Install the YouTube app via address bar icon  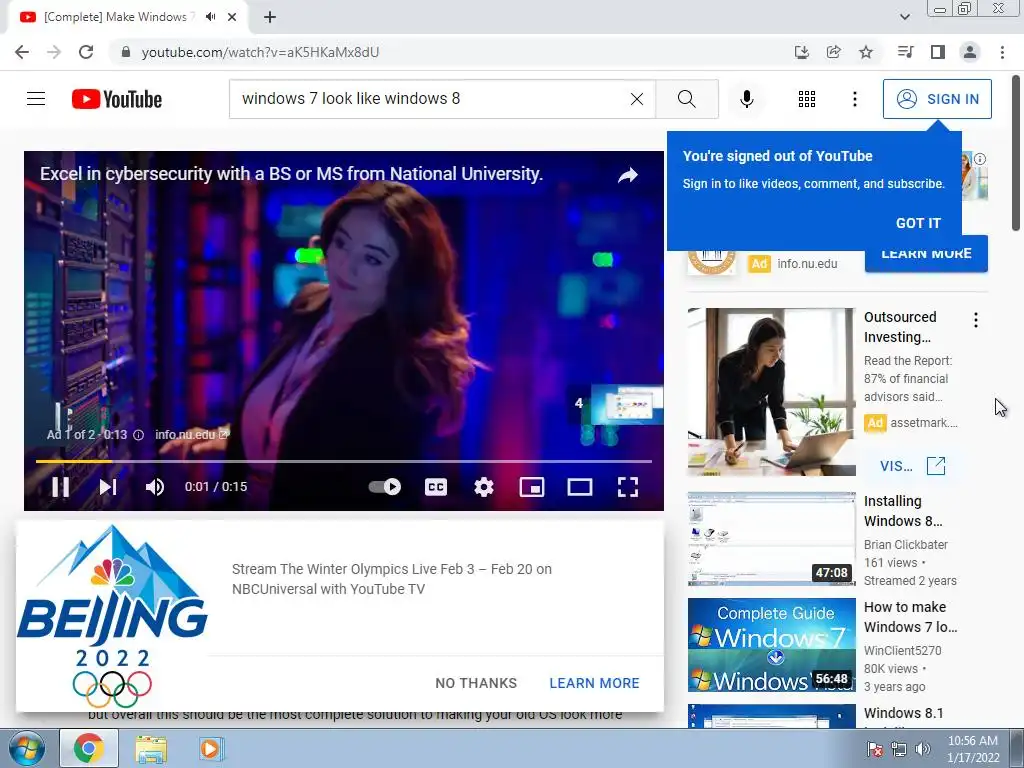[801, 52]
